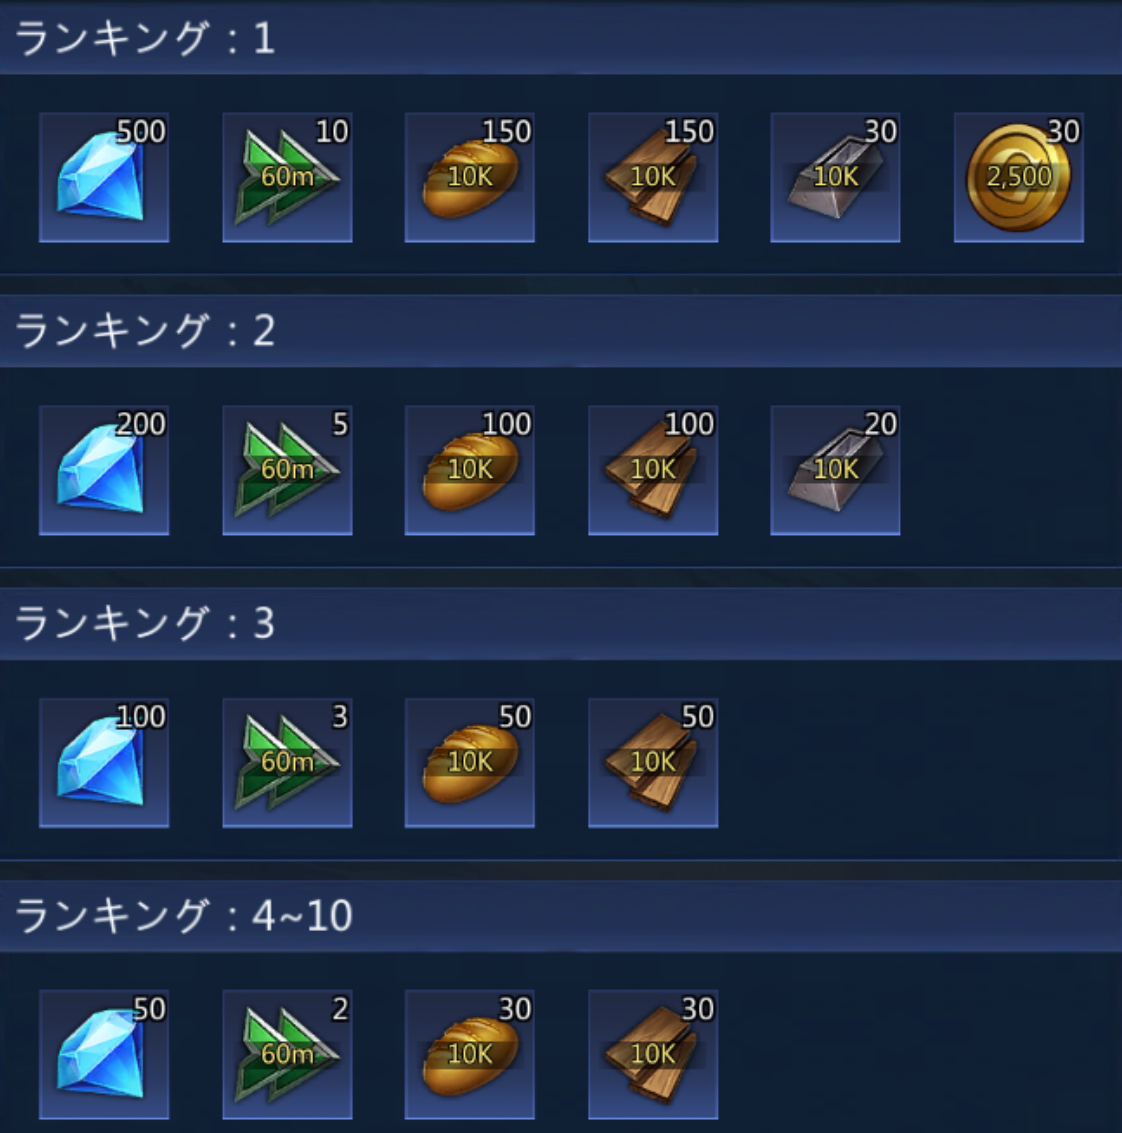Viewport: 1122px width, 1133px height.
Task: Select the 20 iron ingot reward
Action: coord(835,470)
